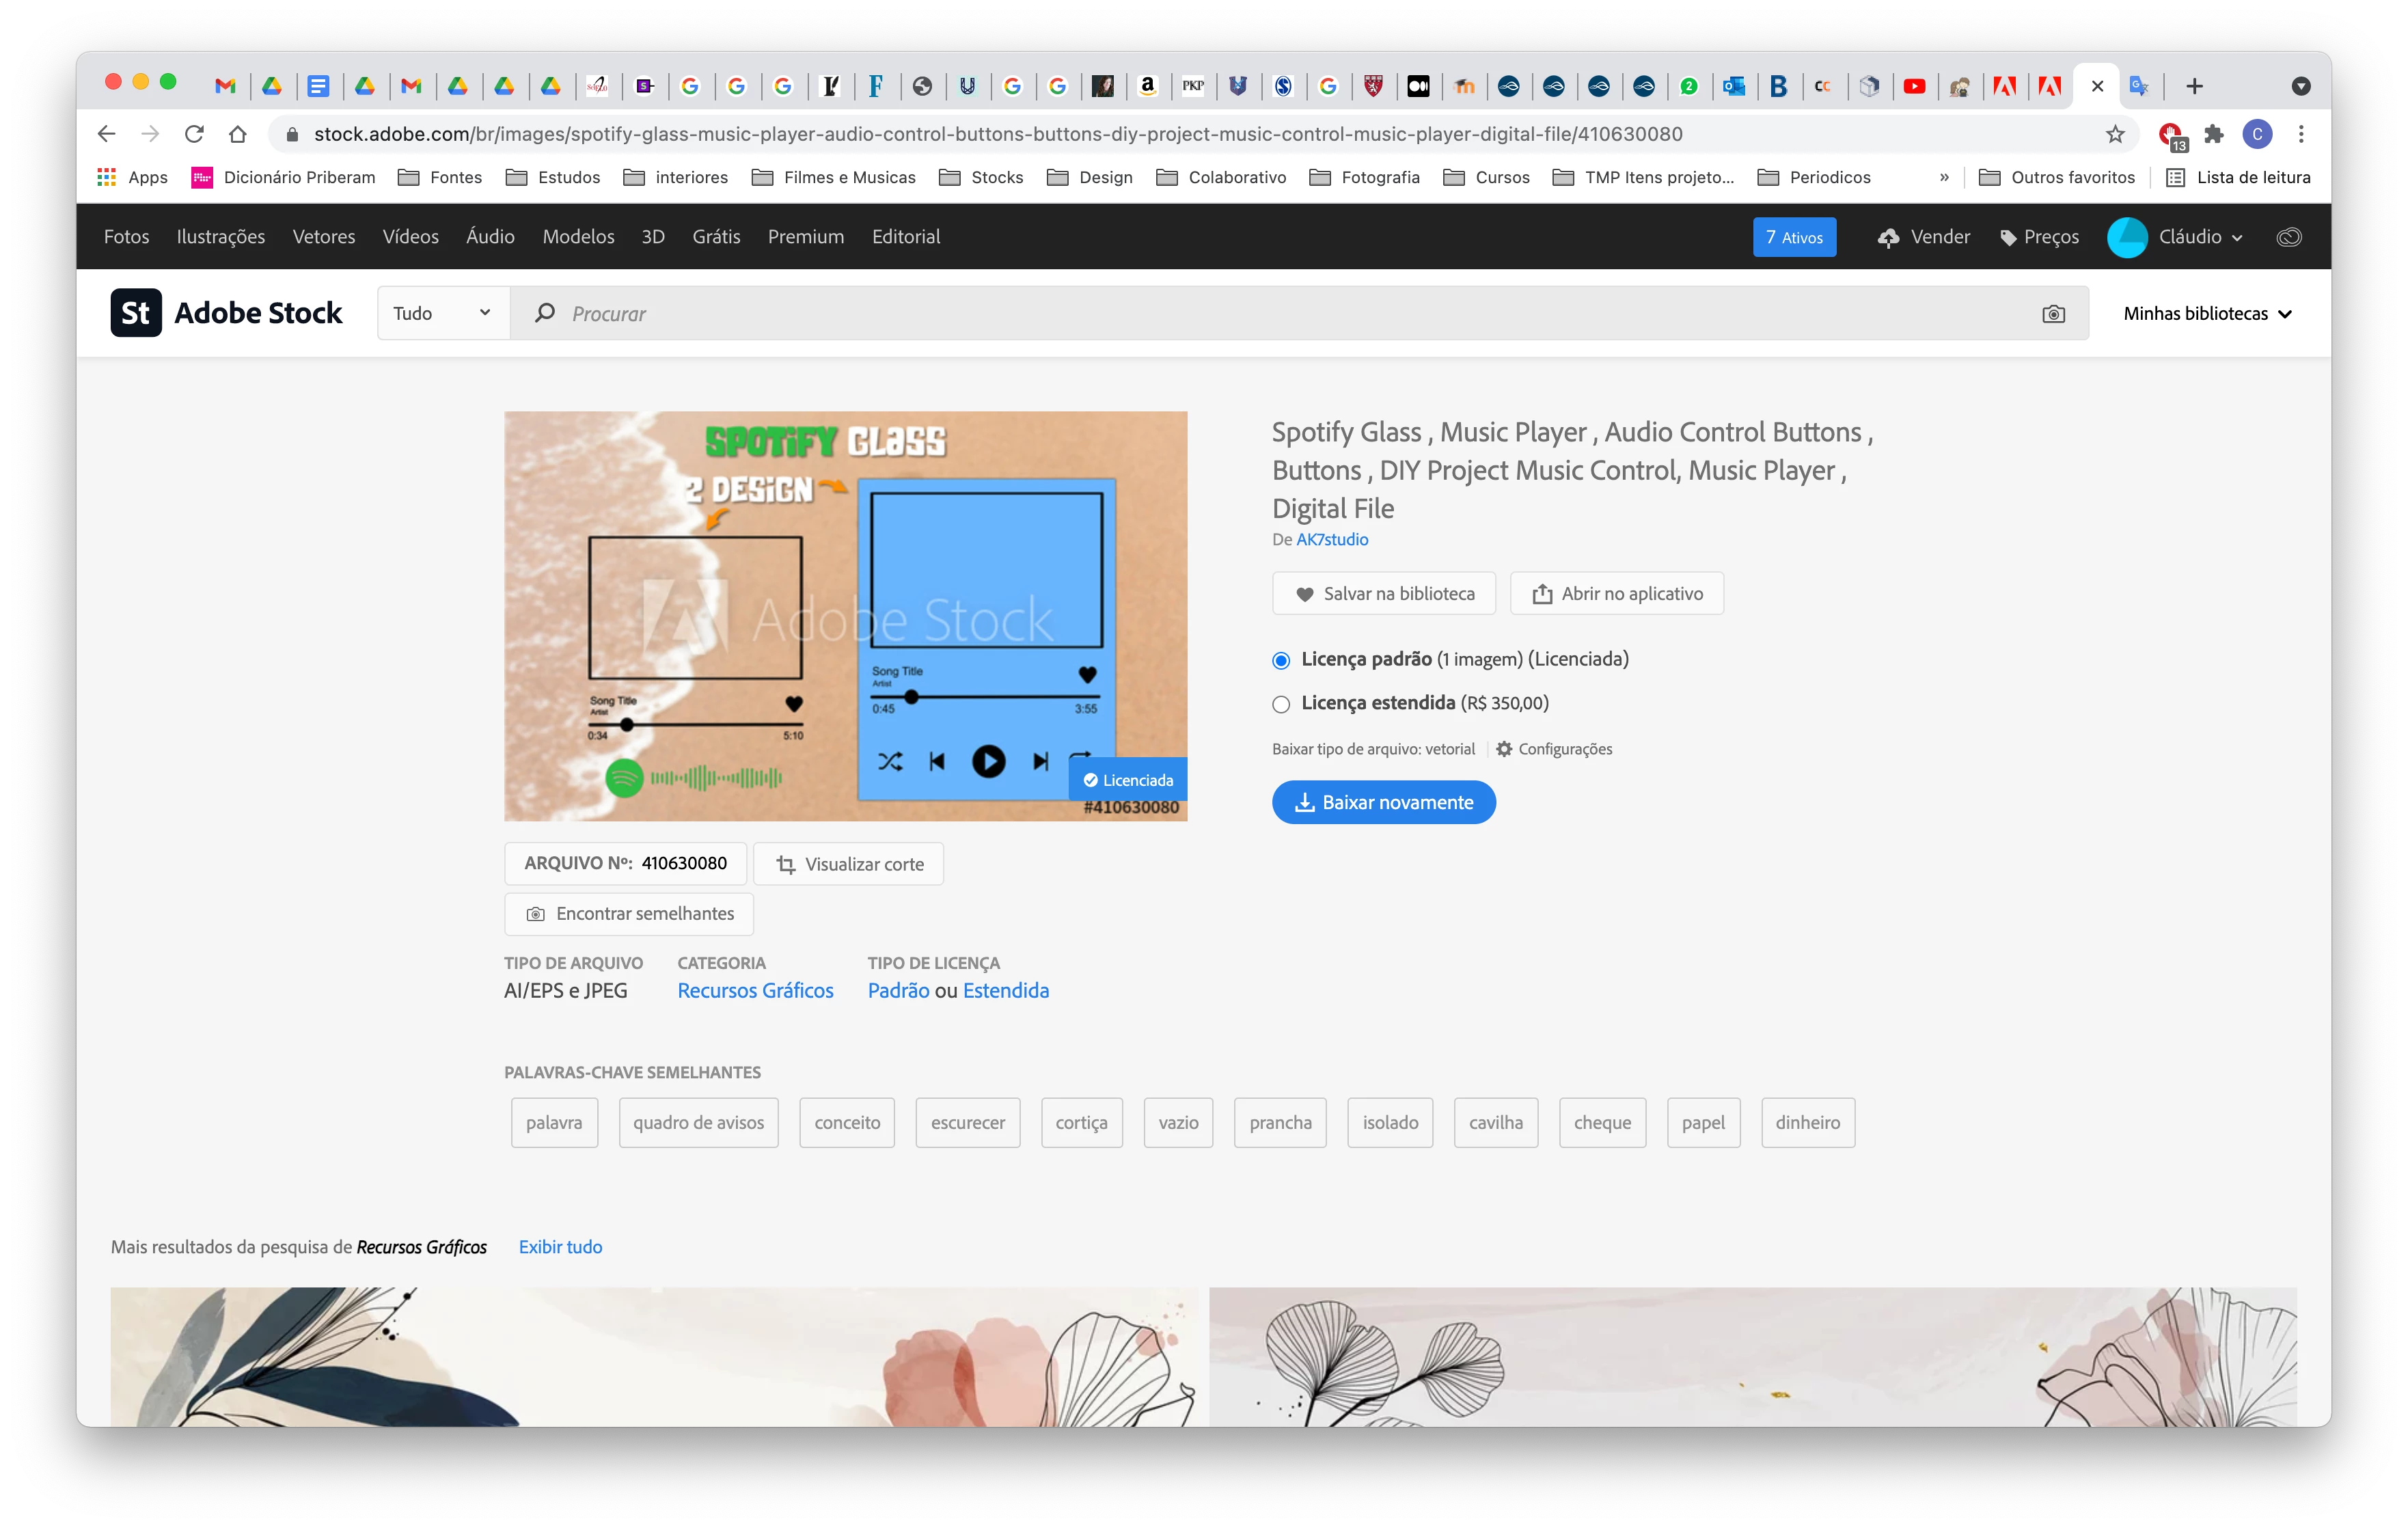Open the Vetores menu item
Image resolution: width=2408 pixels, height=1528 pixels.
[x=324, y=237]
